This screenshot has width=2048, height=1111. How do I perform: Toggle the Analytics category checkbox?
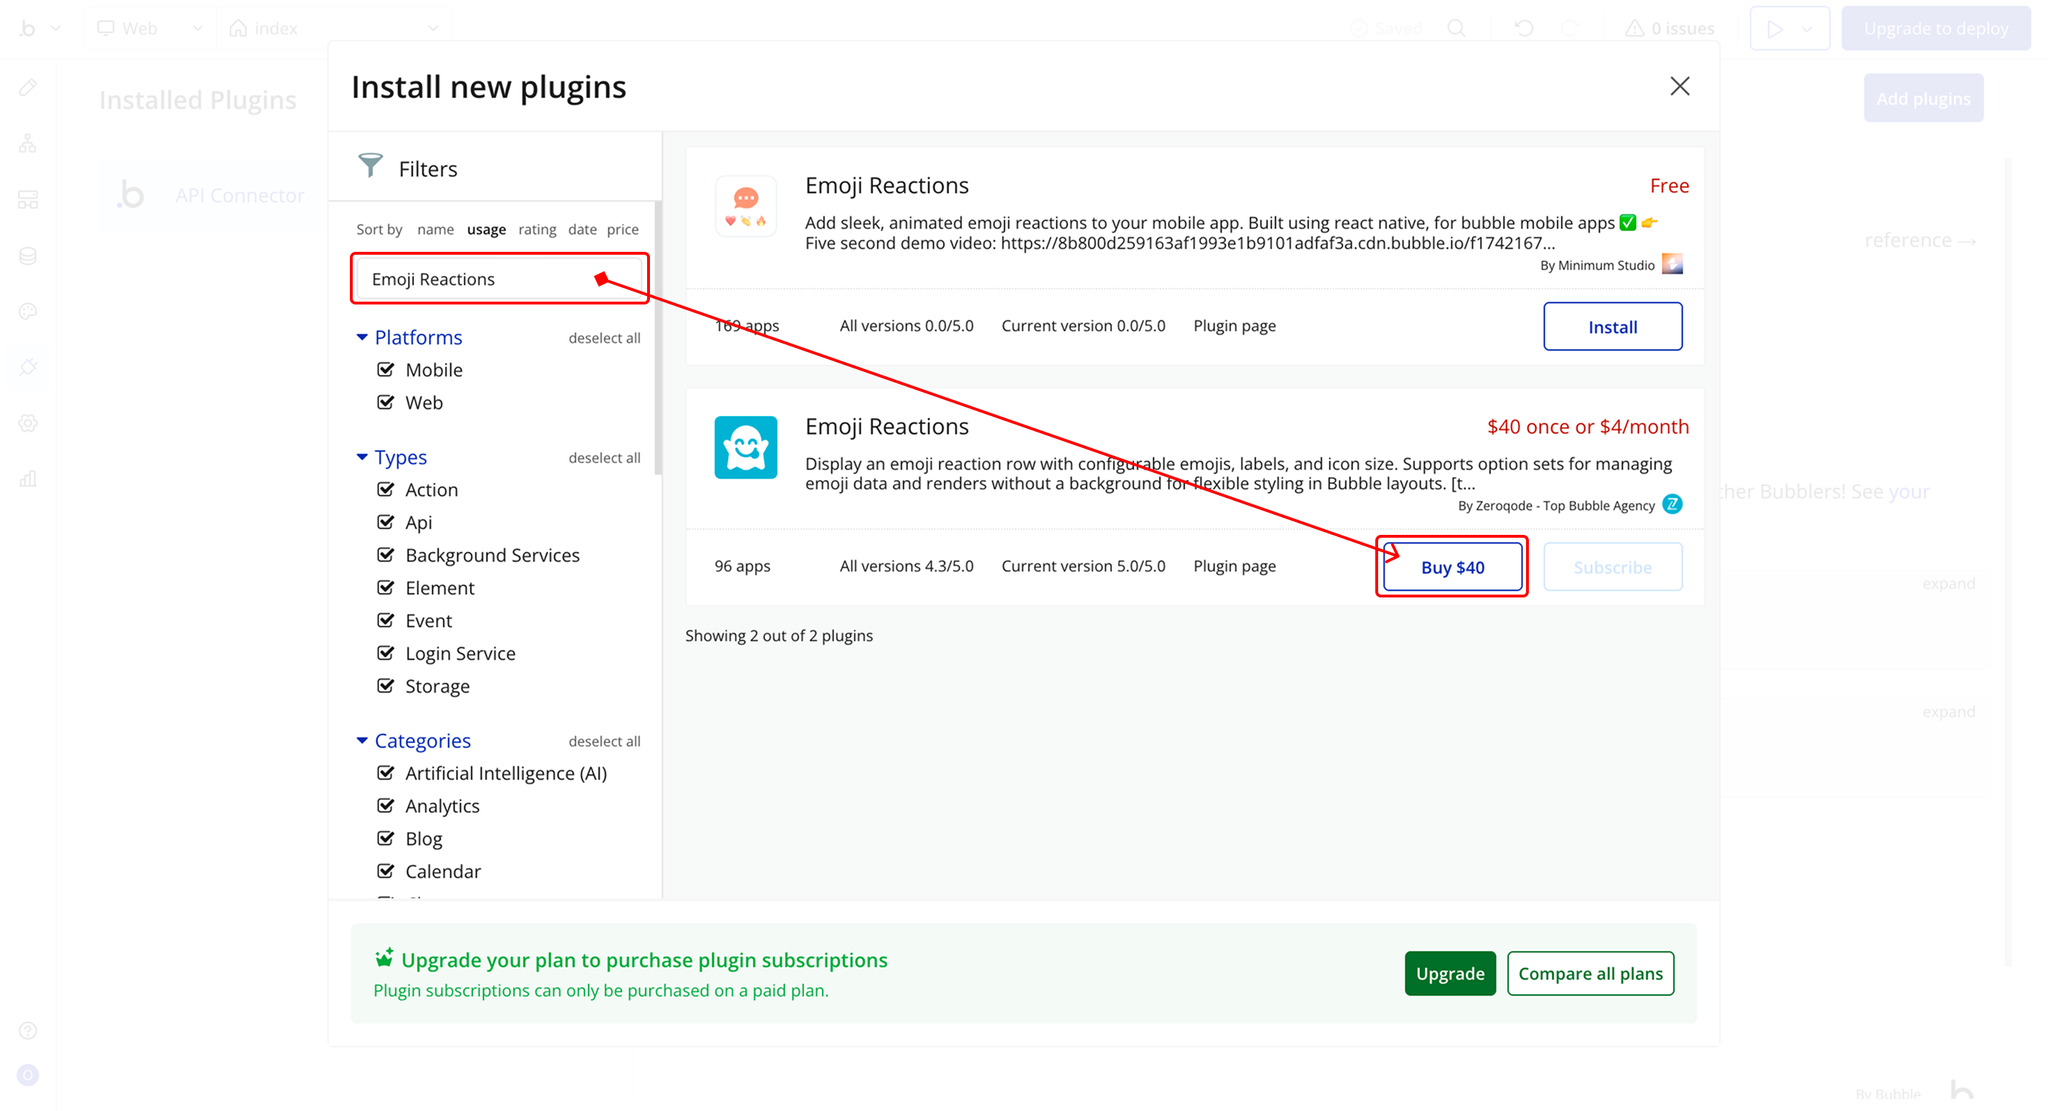pyautogui.click(x=386, y=806)
